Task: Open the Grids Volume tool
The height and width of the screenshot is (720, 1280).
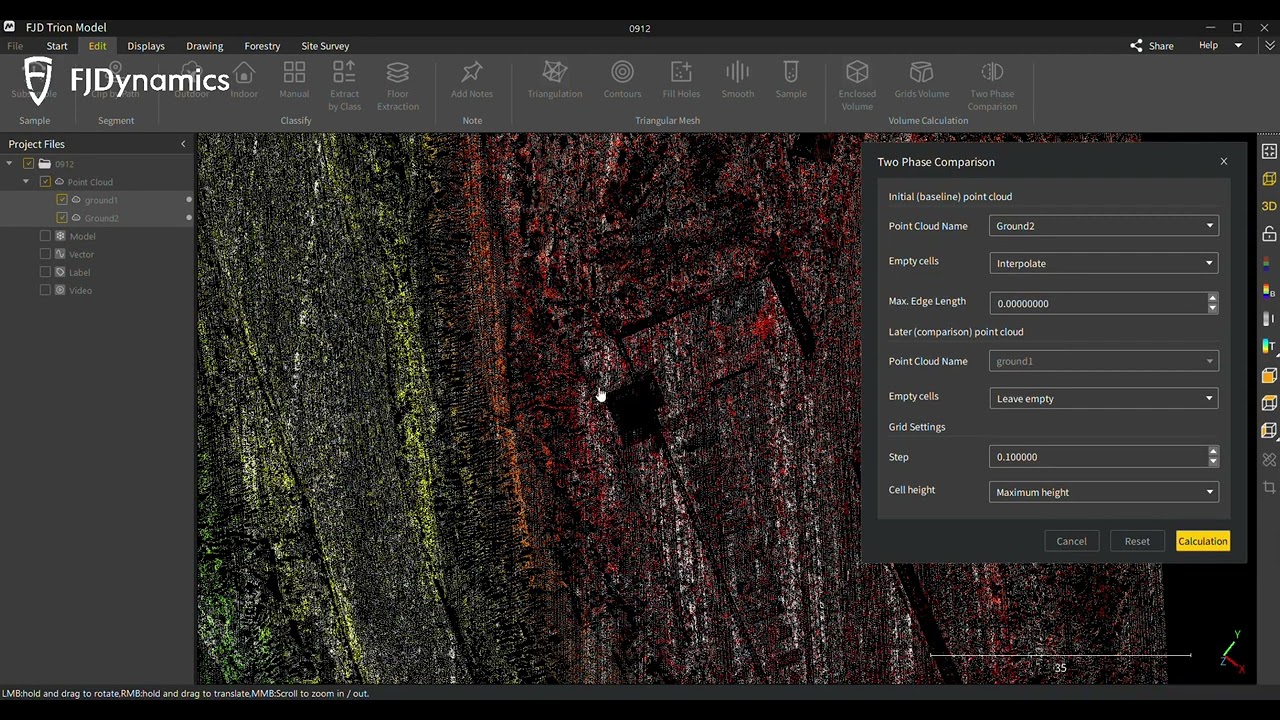Action: [921, 80]
